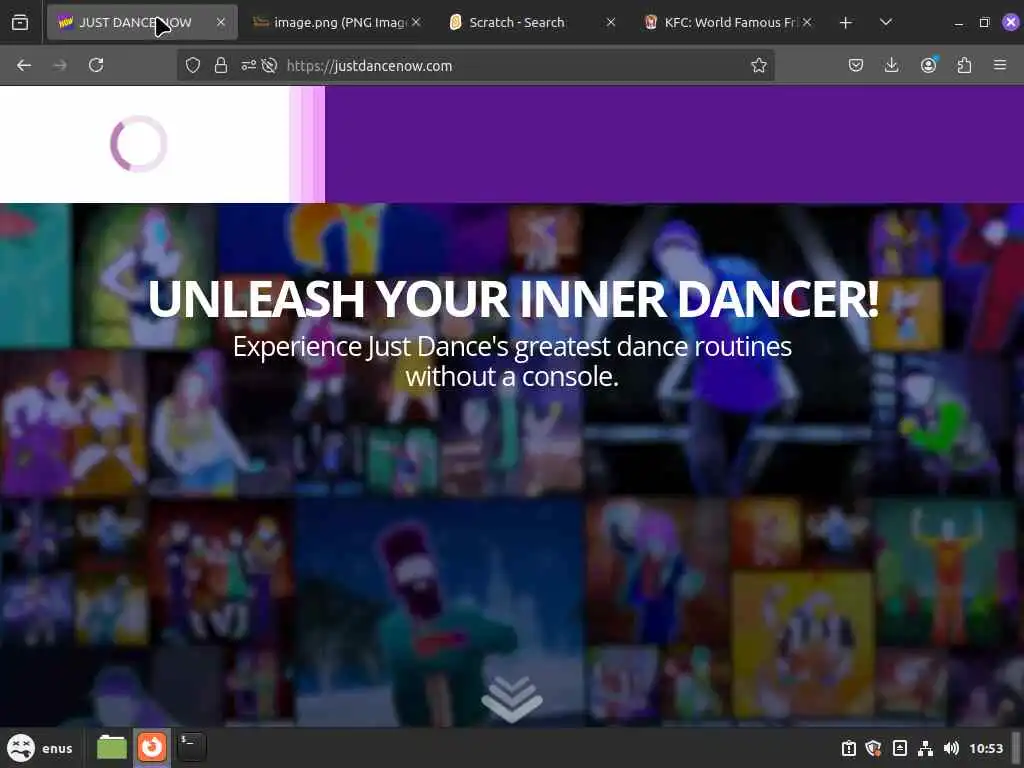Save page to Pocket
The image size is (1024, 768).
[856, 65]
